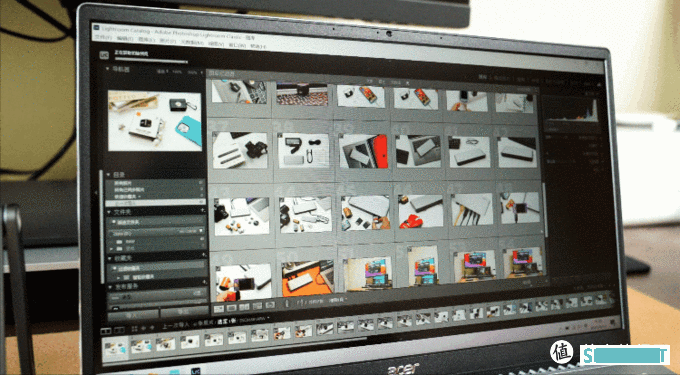Click the Lightroom Classic identity plate logo

[104, 55]
